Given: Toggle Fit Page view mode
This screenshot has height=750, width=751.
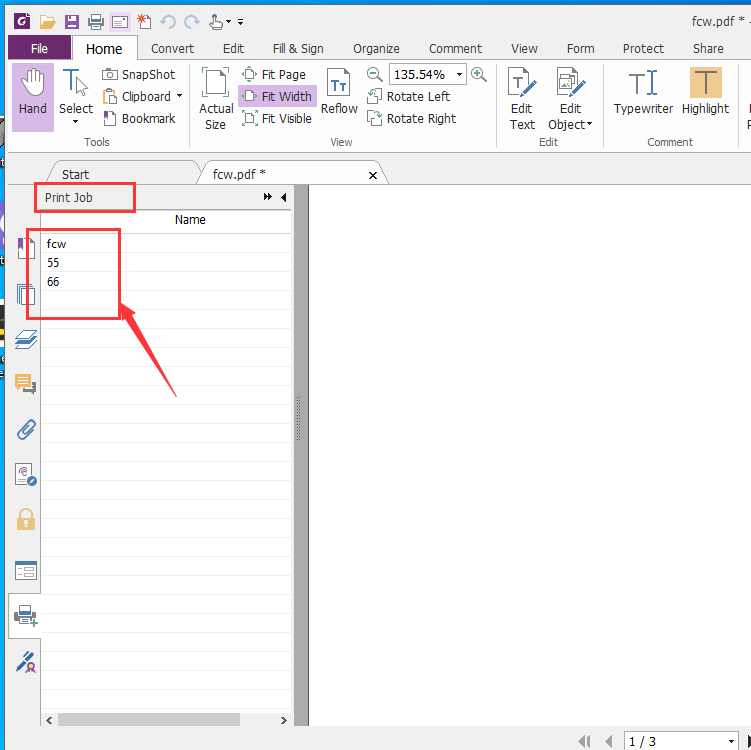Looking at the screenshot, I should (x=274, y=75).
